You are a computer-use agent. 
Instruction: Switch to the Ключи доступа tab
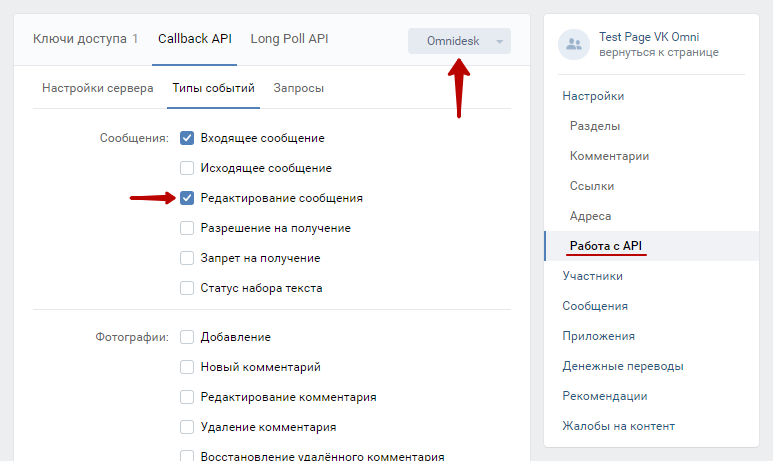coord(85,39)
